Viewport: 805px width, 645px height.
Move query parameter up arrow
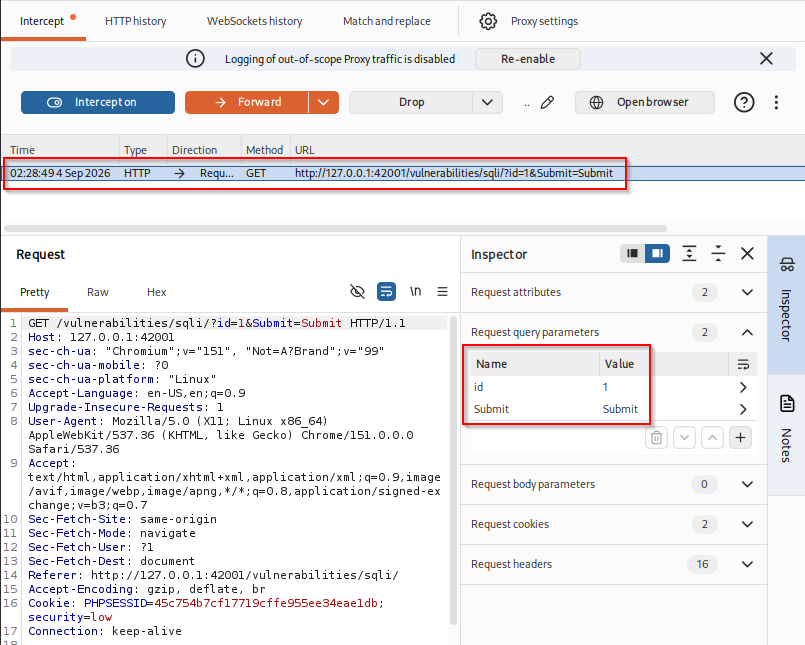[712, 438]
